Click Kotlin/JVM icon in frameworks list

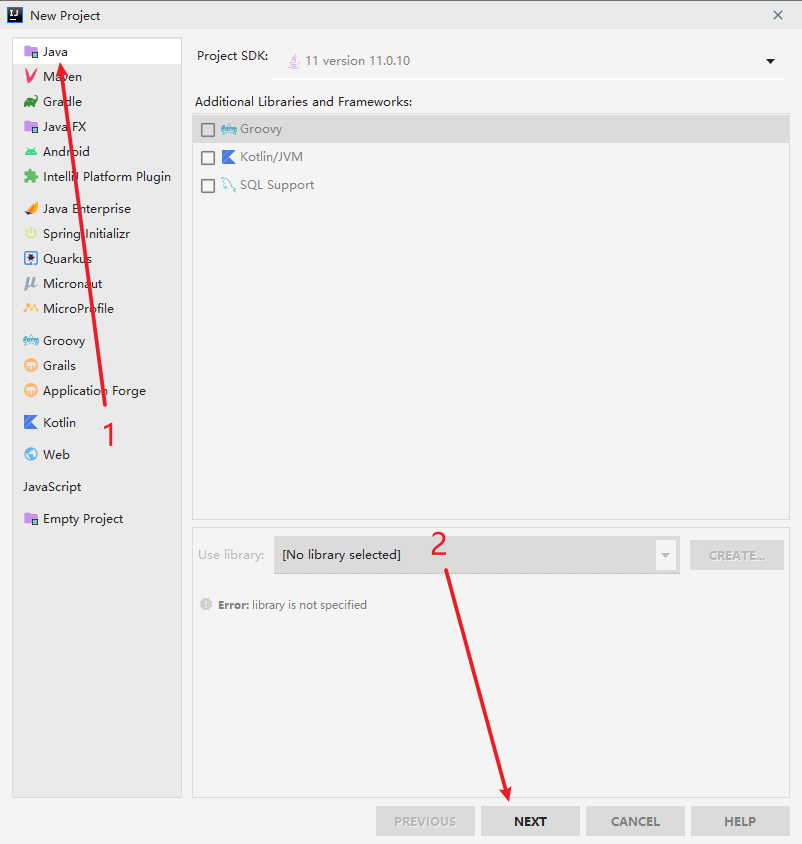229,157
